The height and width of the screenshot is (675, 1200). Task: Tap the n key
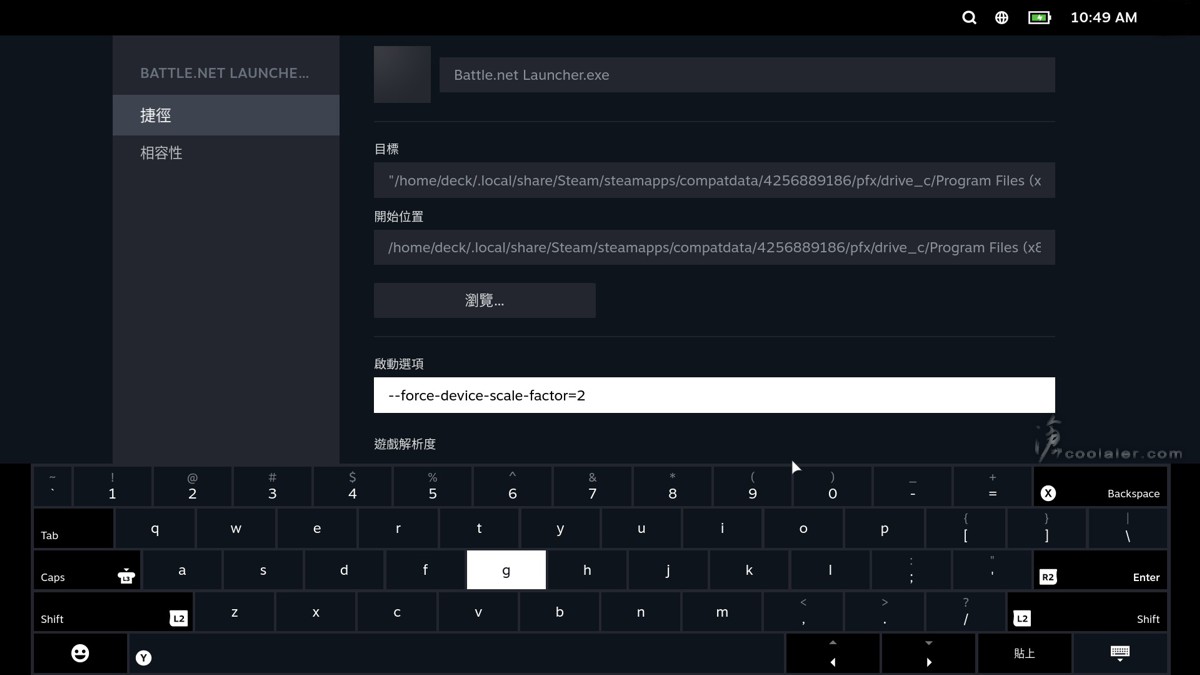[x=640, y=611]
